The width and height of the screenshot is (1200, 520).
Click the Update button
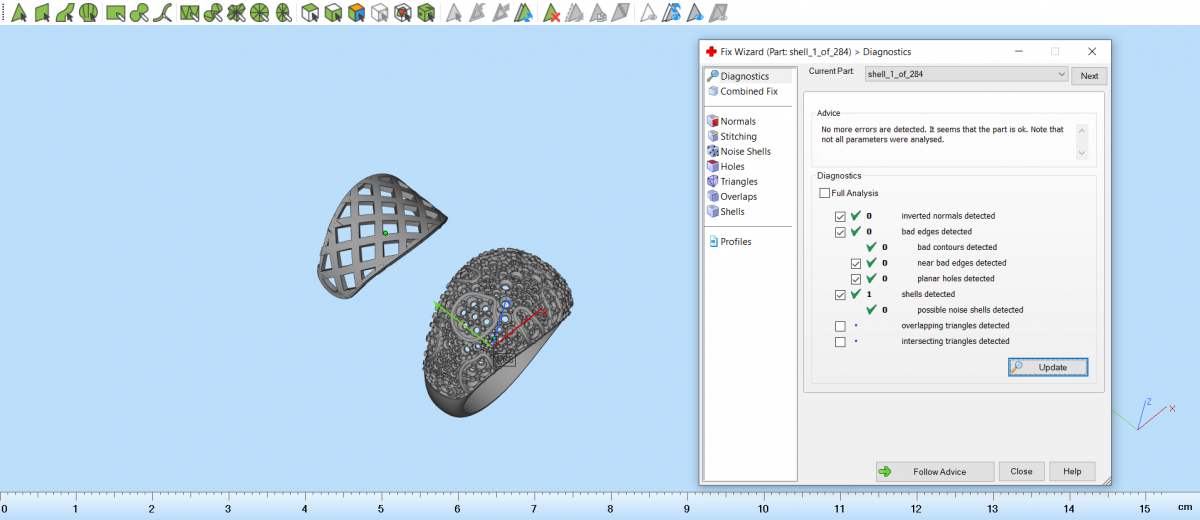click(x=1047, y=367)
